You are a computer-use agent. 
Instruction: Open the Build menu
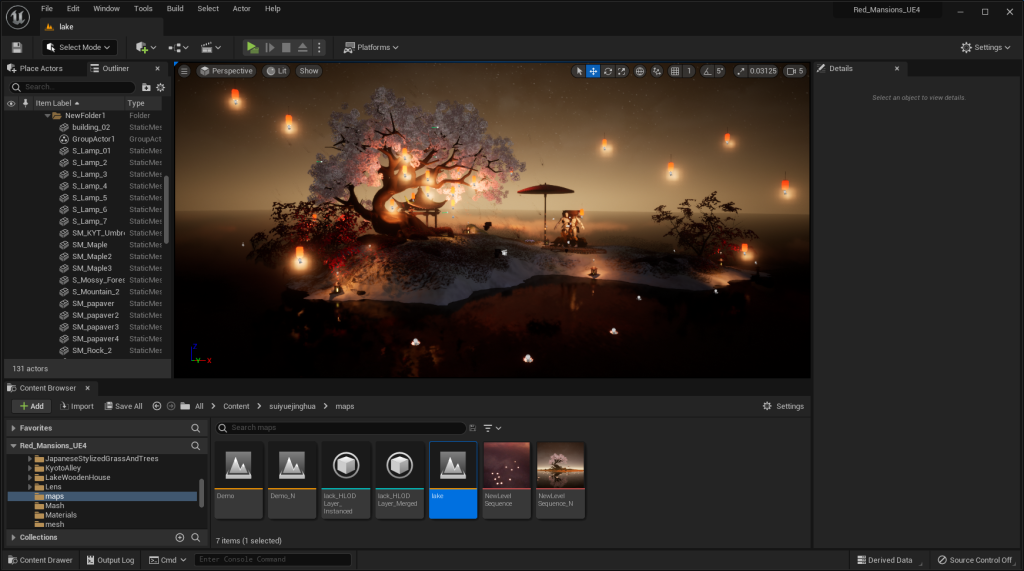point(175,8)
